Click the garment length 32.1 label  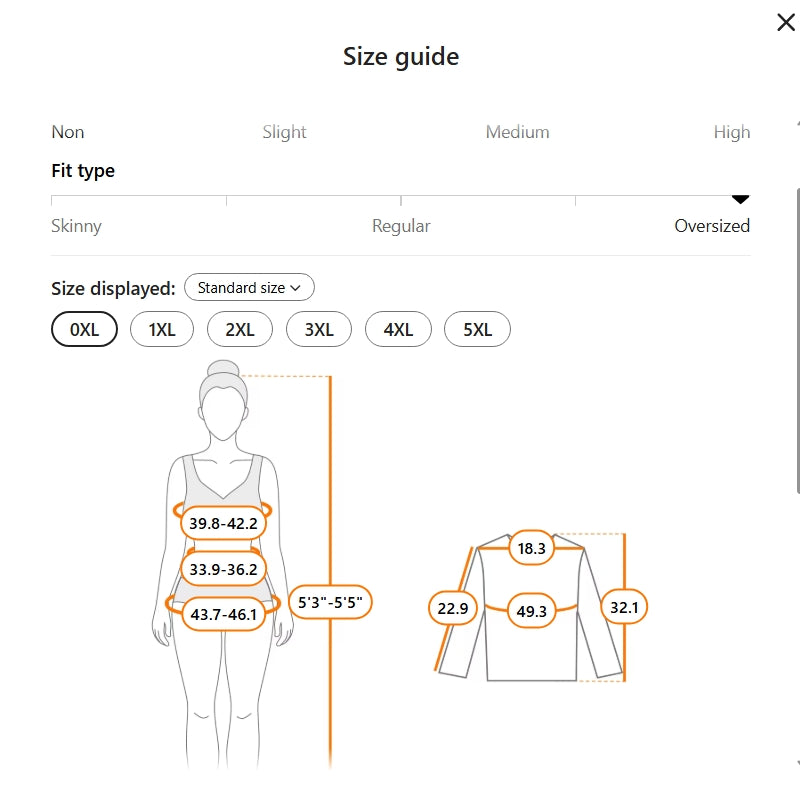point(624,606)
